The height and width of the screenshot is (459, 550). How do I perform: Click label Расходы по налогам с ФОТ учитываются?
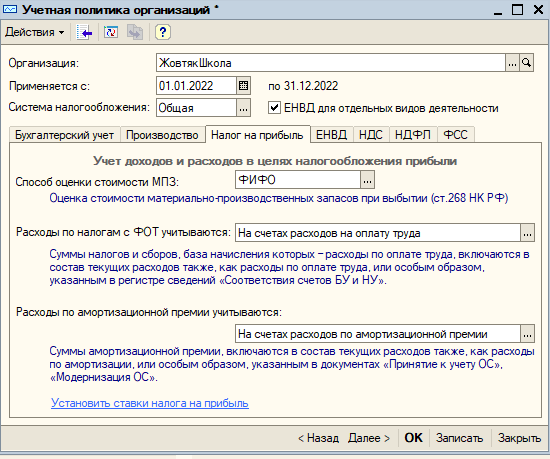(123, 232)
